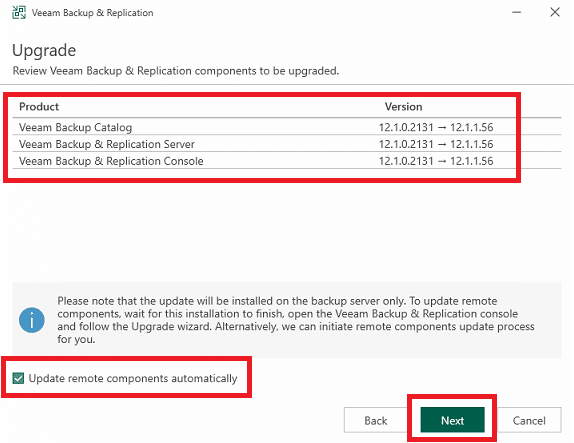The height and width of the screenshot is (443, 574).
Task: Minimize the Veeam installer window
Action: click(x=517, y=12)
